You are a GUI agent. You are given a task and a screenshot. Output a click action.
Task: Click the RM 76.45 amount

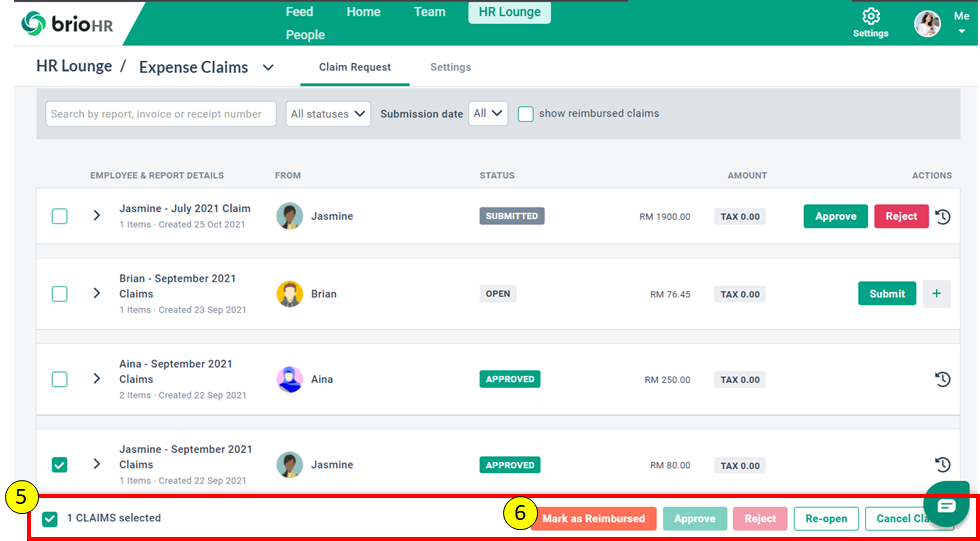(x=670, y=294)
